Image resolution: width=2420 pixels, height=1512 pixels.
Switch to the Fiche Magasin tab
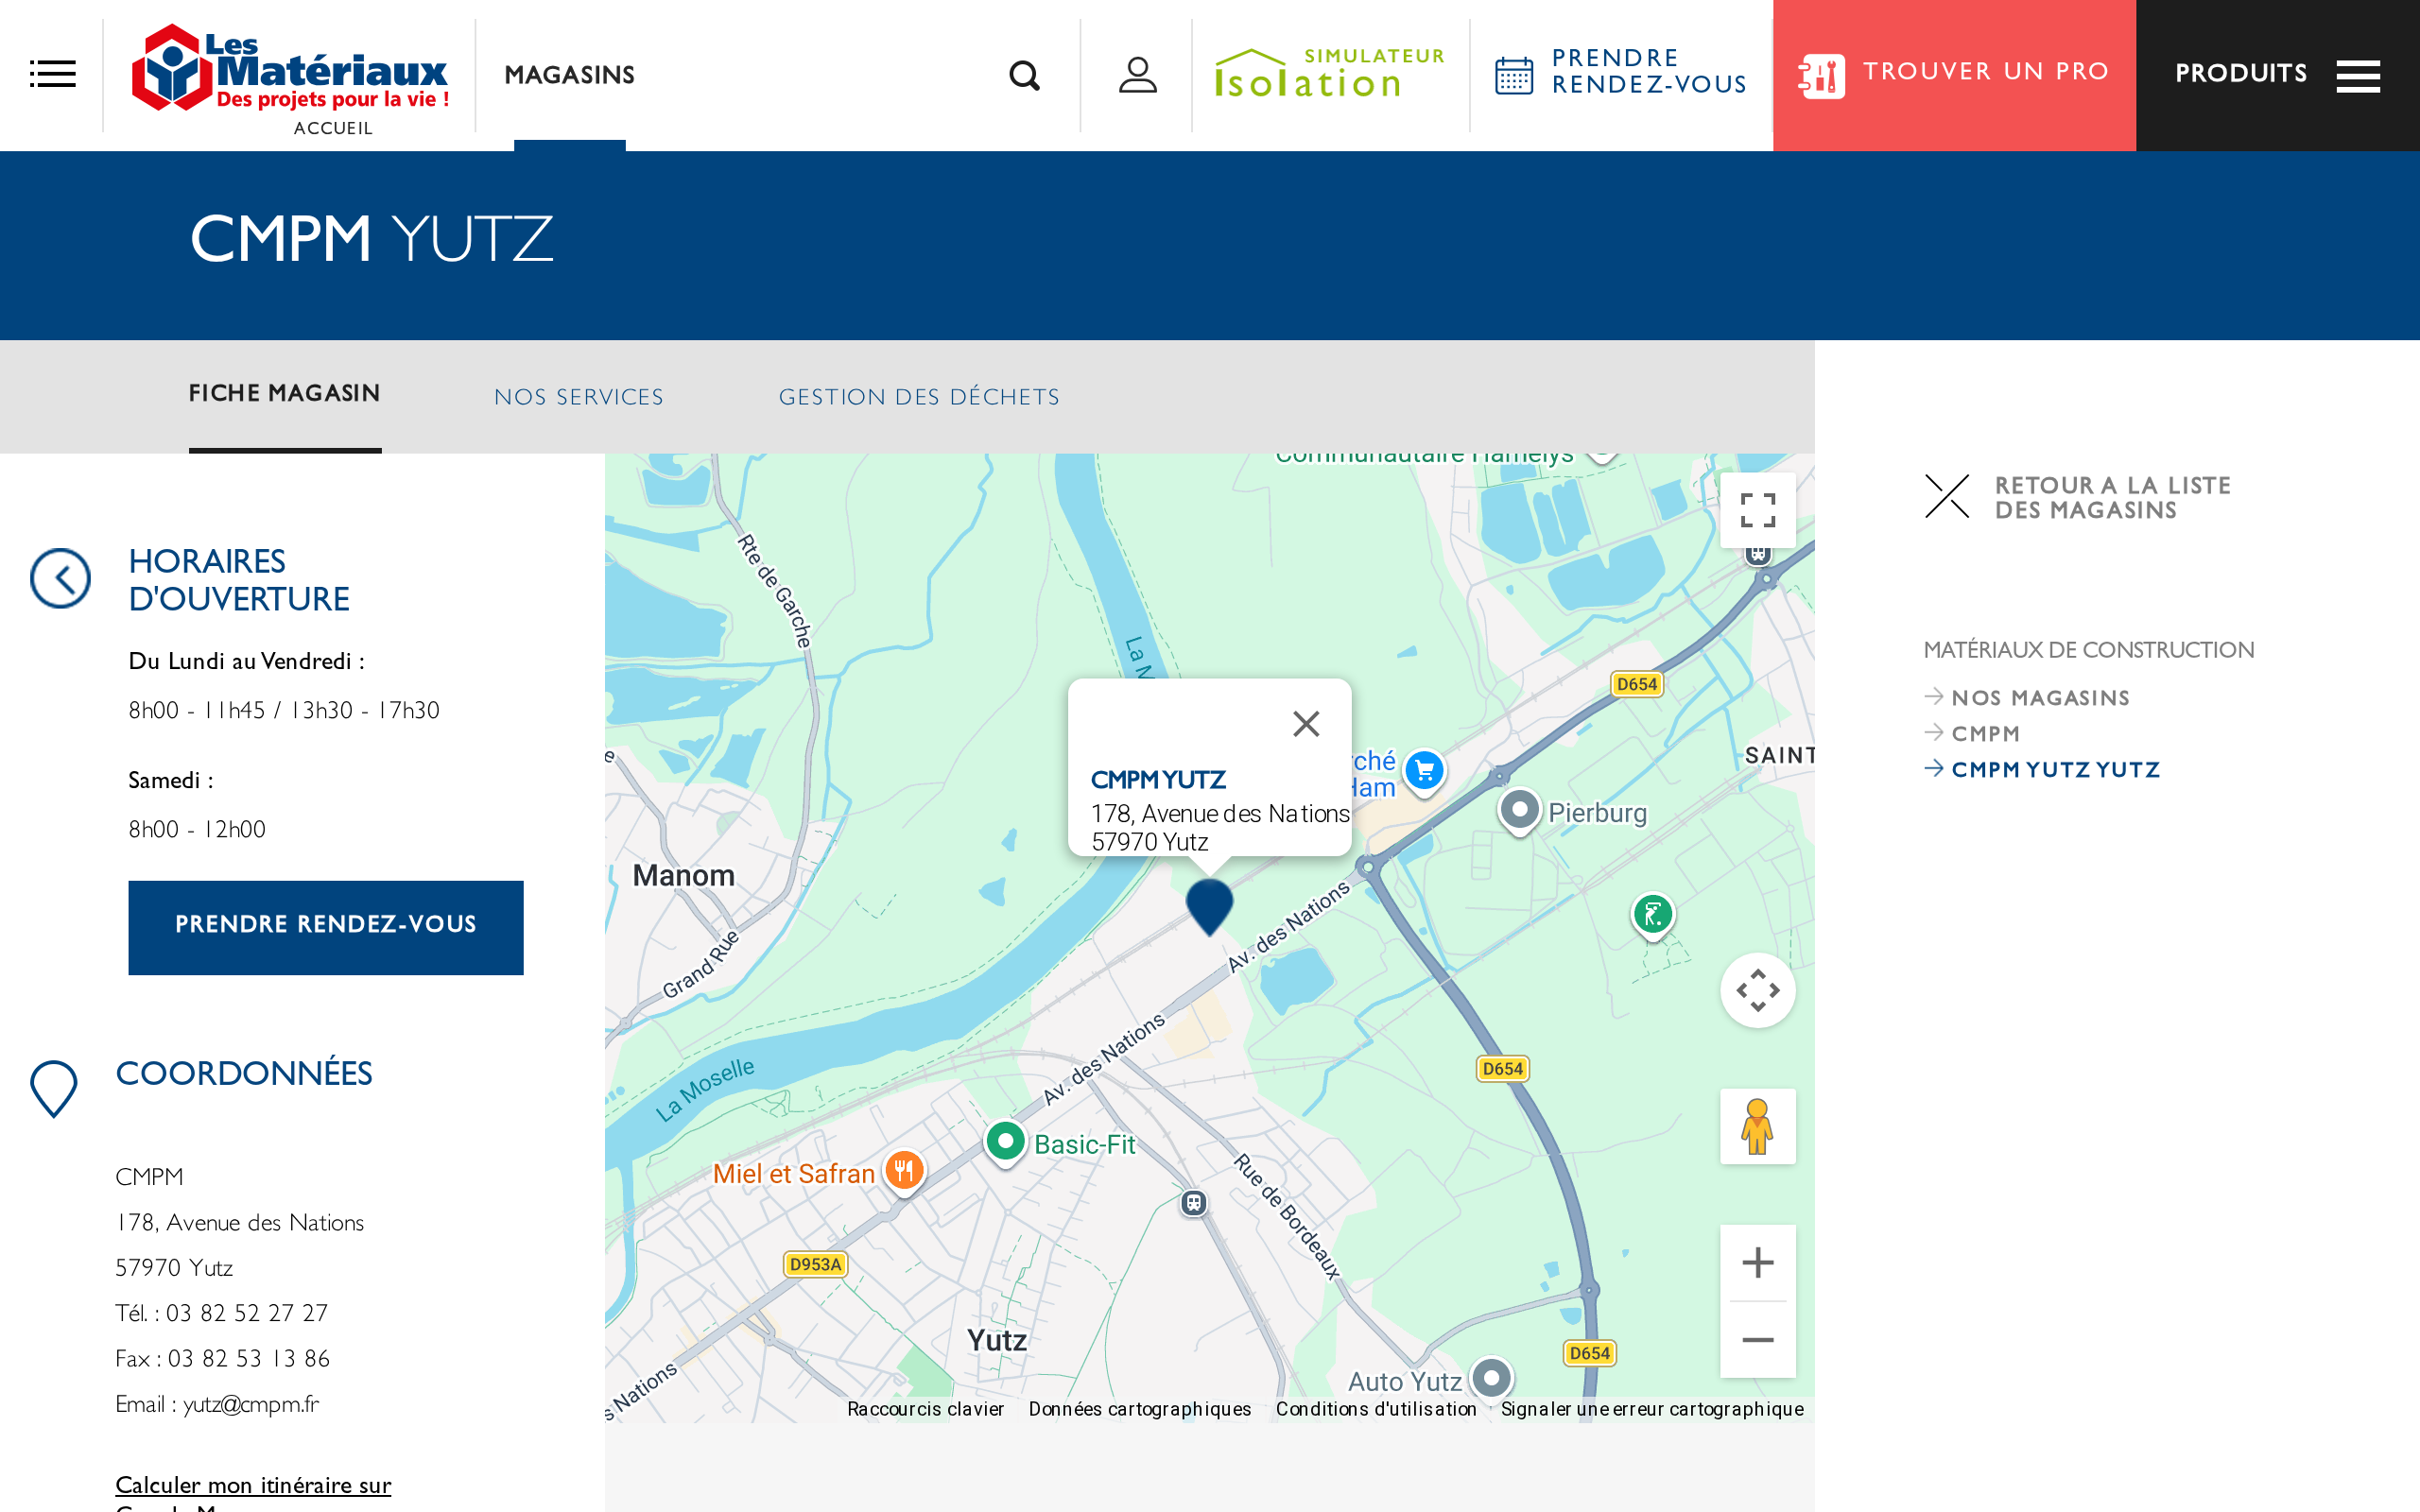click(285, 393)
